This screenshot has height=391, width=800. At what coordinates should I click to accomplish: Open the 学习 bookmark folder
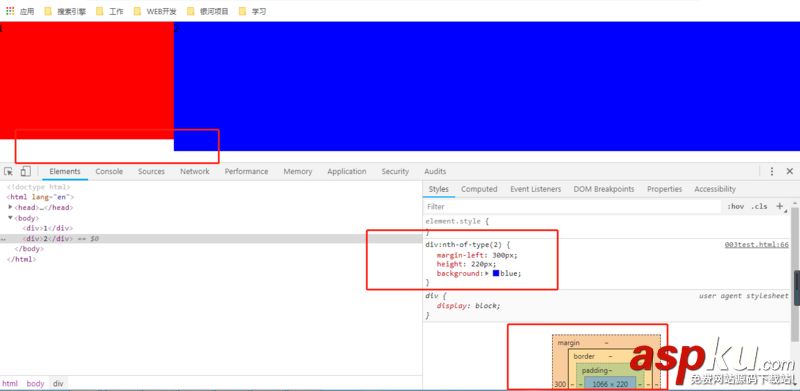point(252,11)
